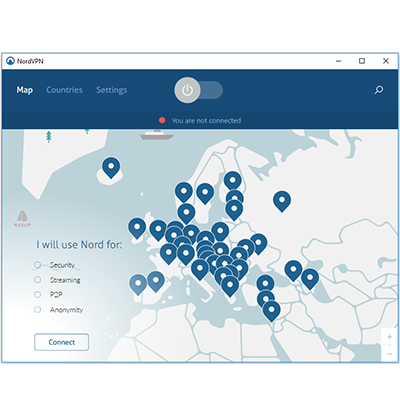Zoom in the map with plus

[389, 337]
